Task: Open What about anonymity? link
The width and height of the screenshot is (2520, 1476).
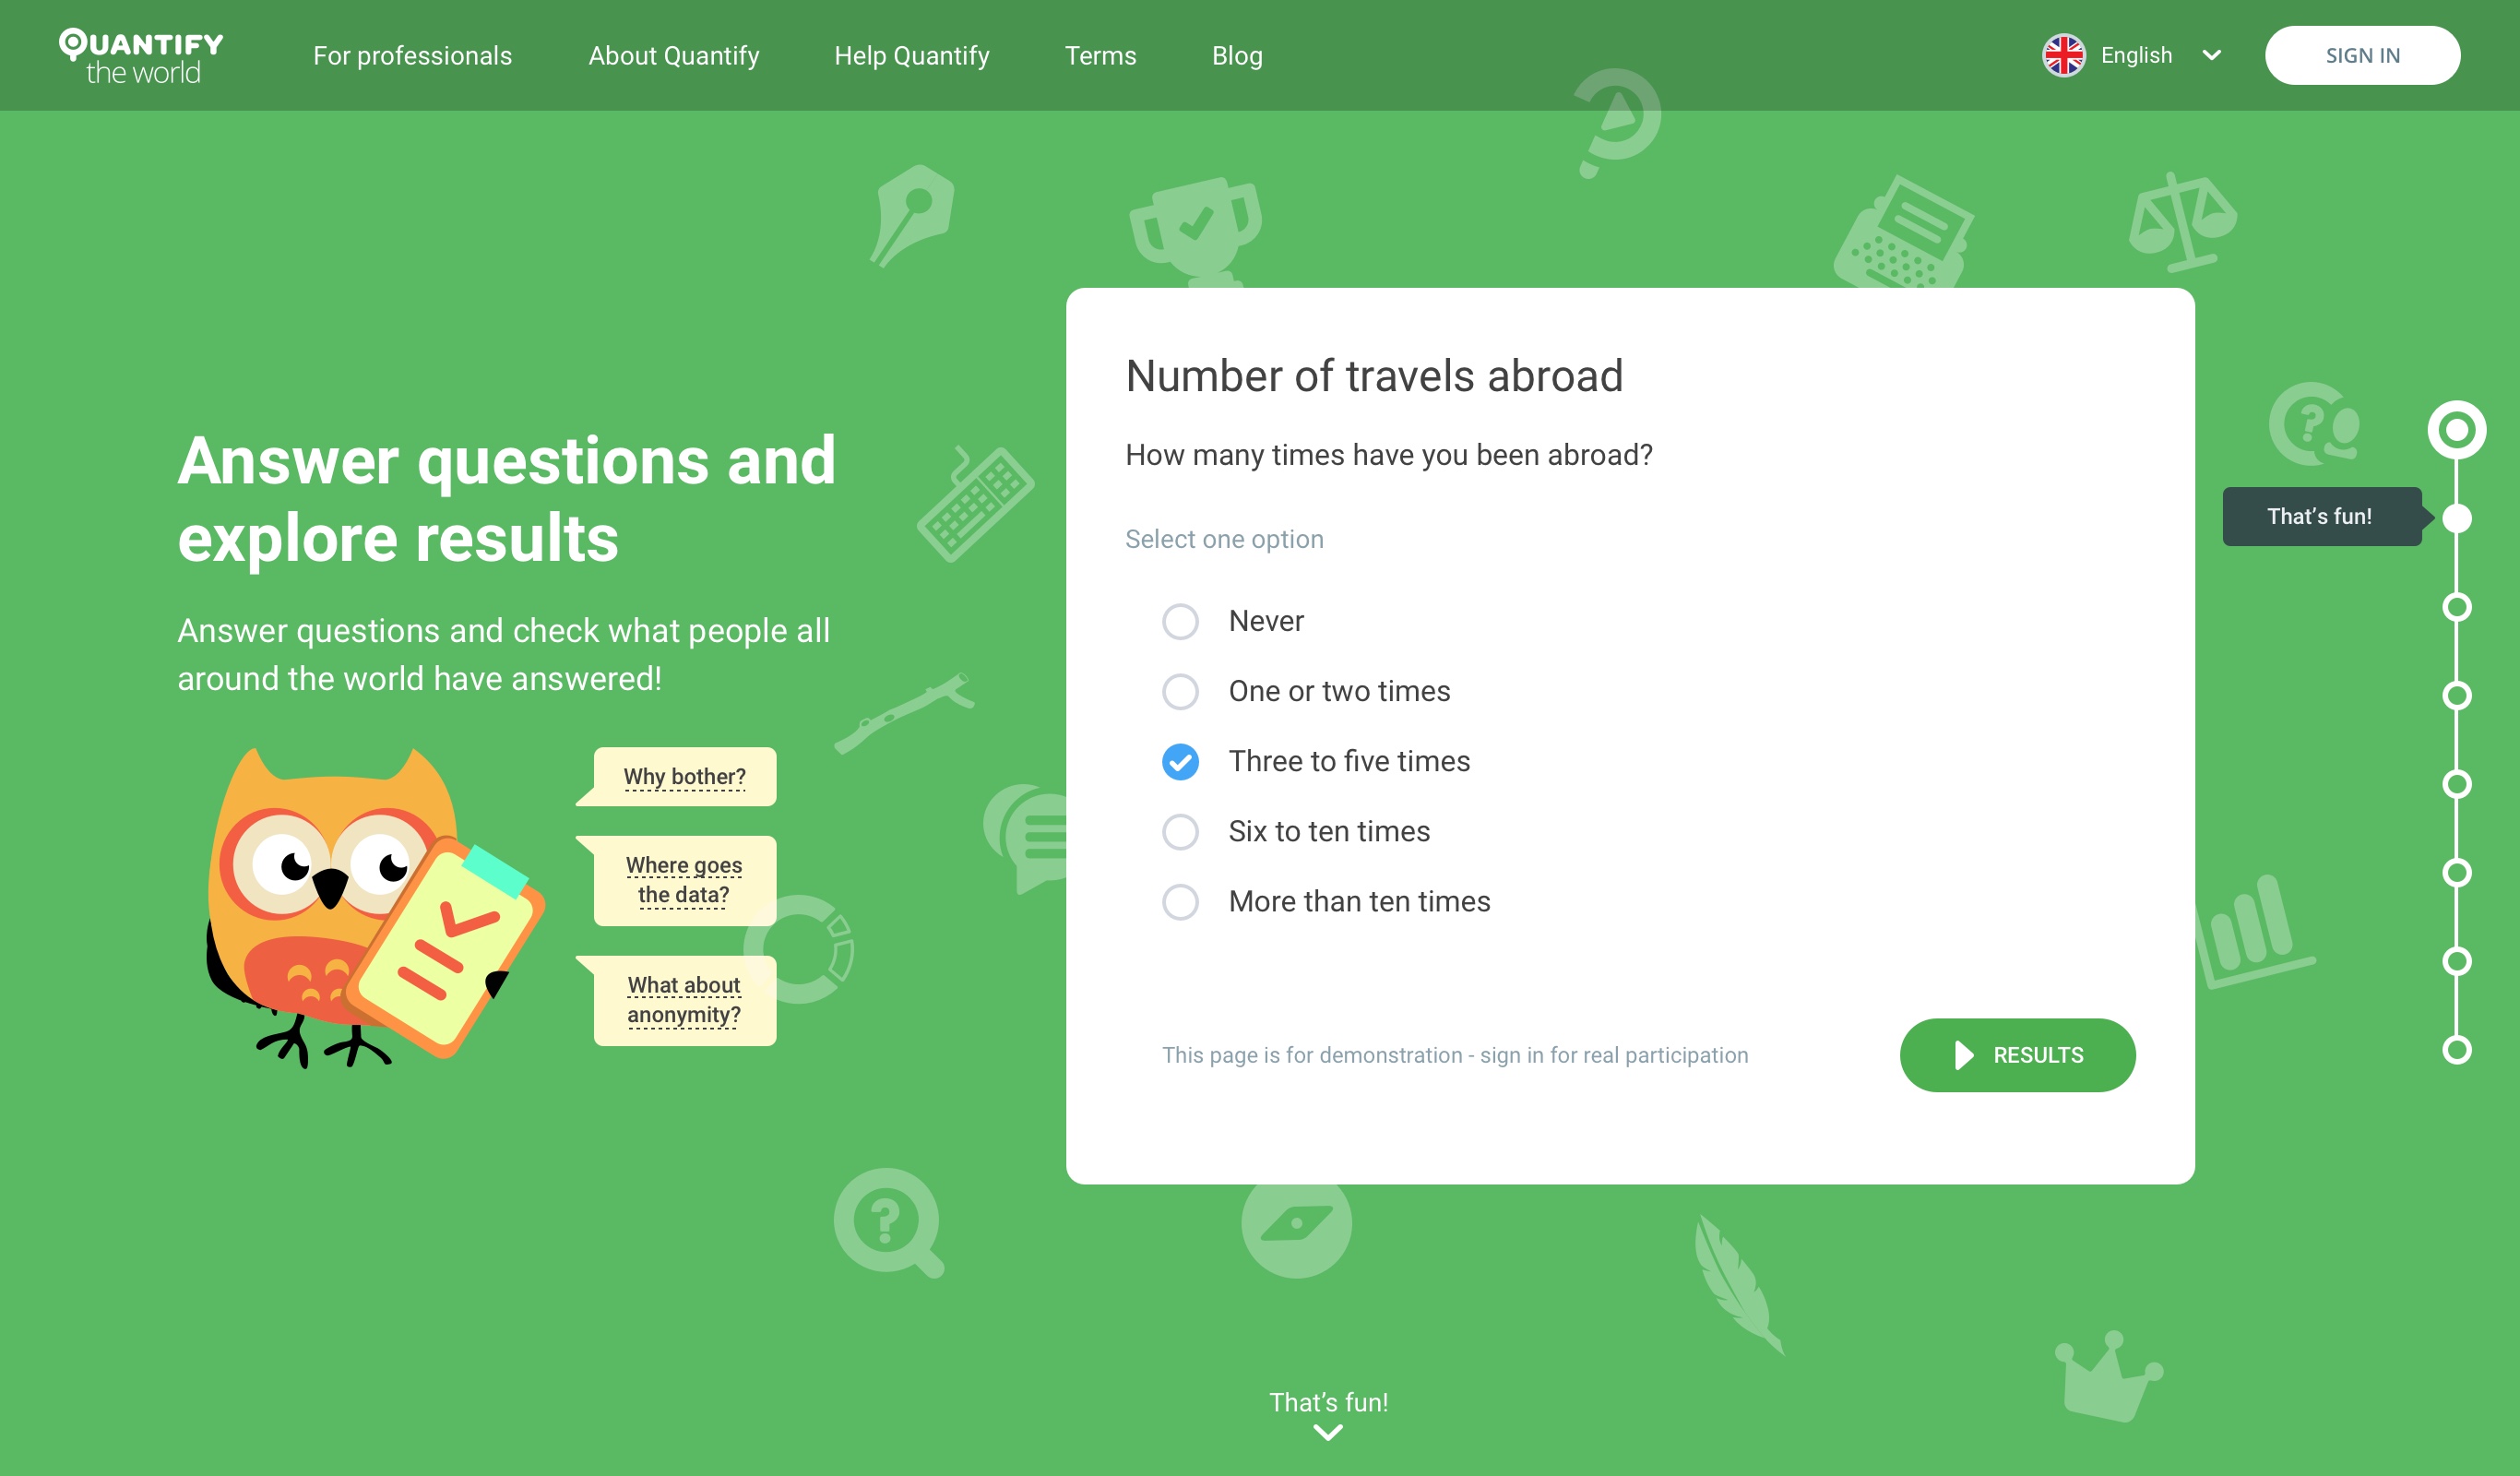Action: pyautogui.click(x=684, y=1000)
